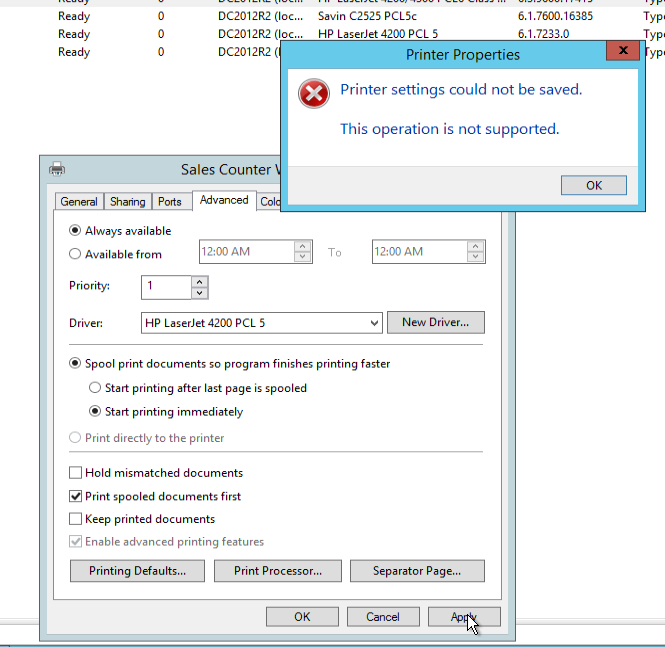Choose Start printing after last page is spooled
Viewport: 665px width, 647px height.
tap(95, 388)
